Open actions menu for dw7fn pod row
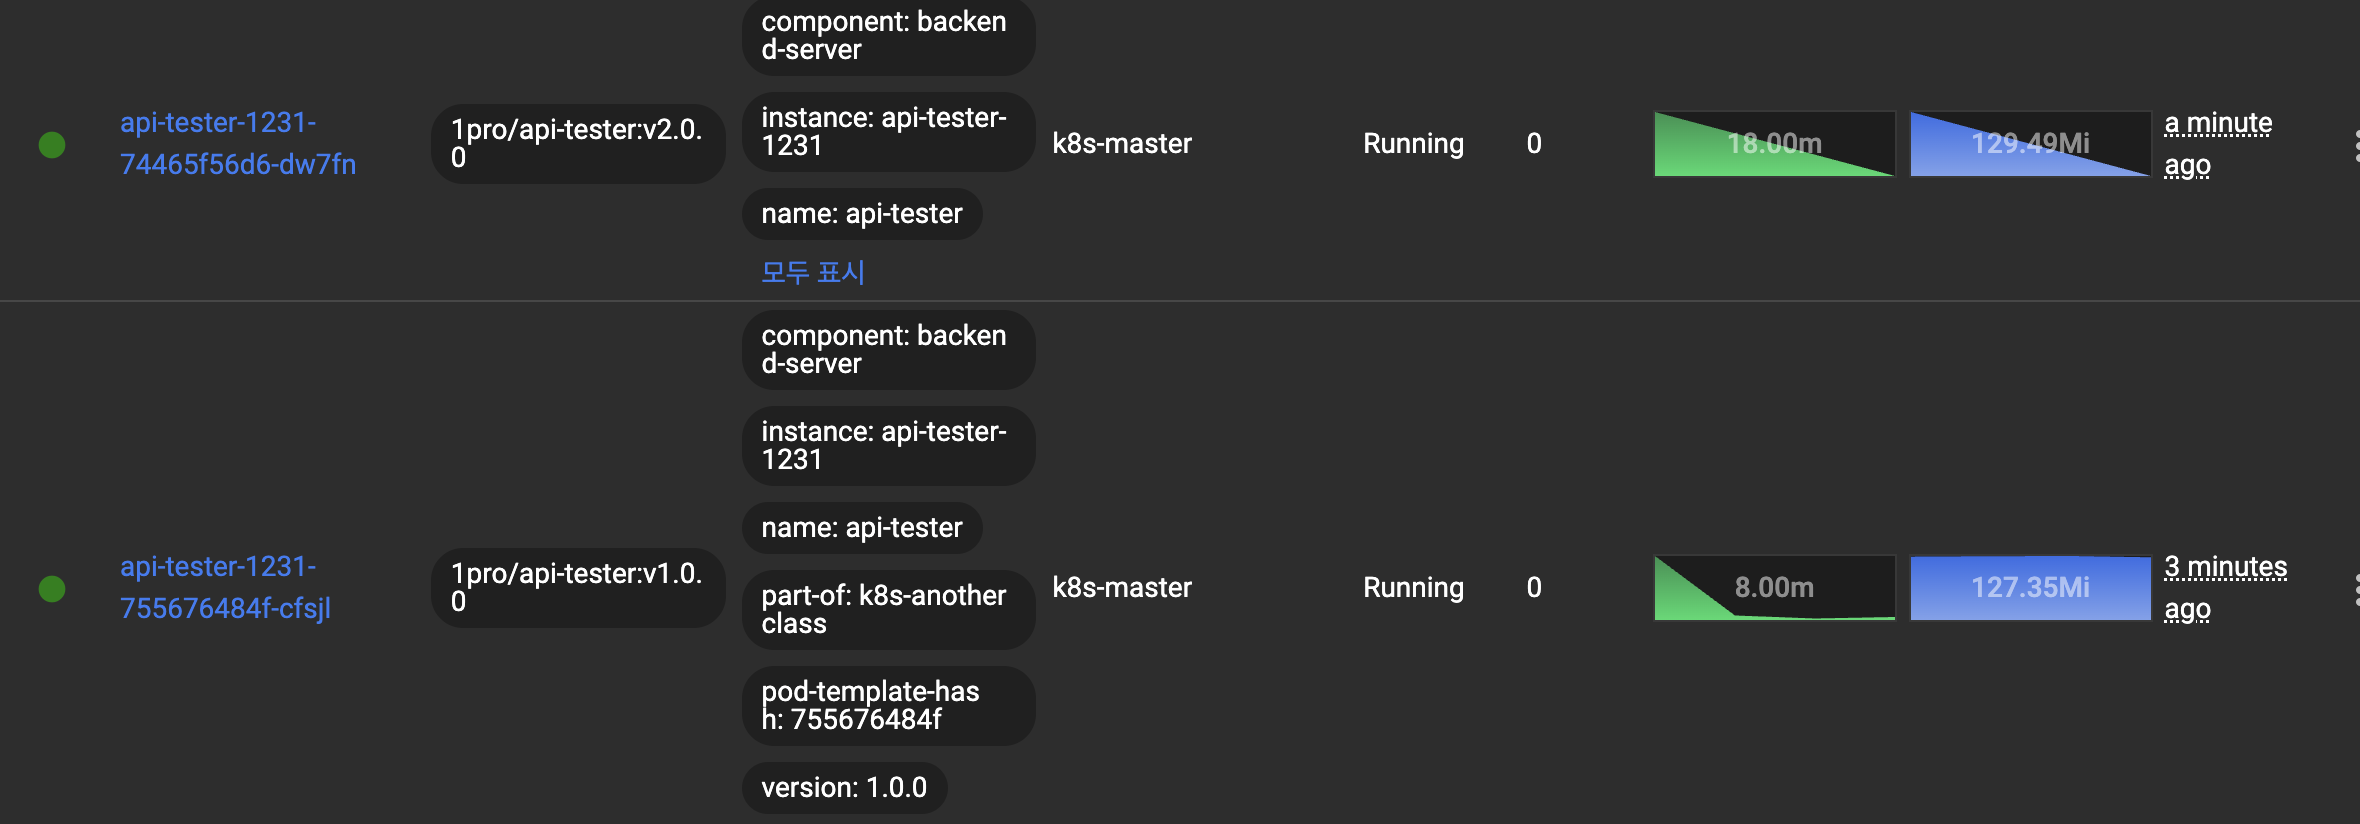The width and height of the screenshot is (2360, 824). (2356, 145)
